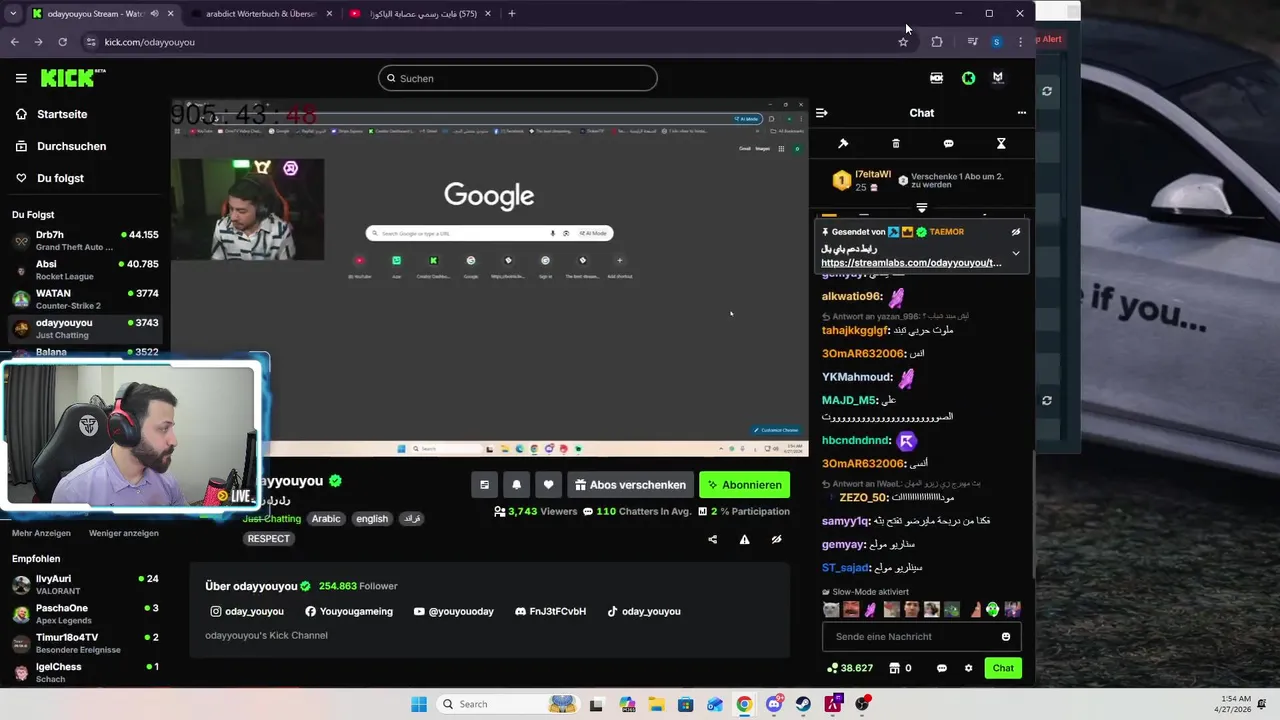Select IlvyAuri VALORANT recommended channel
Image resolution: width=1280 pixels, height=720 pixels.
(x=85, y=585)
